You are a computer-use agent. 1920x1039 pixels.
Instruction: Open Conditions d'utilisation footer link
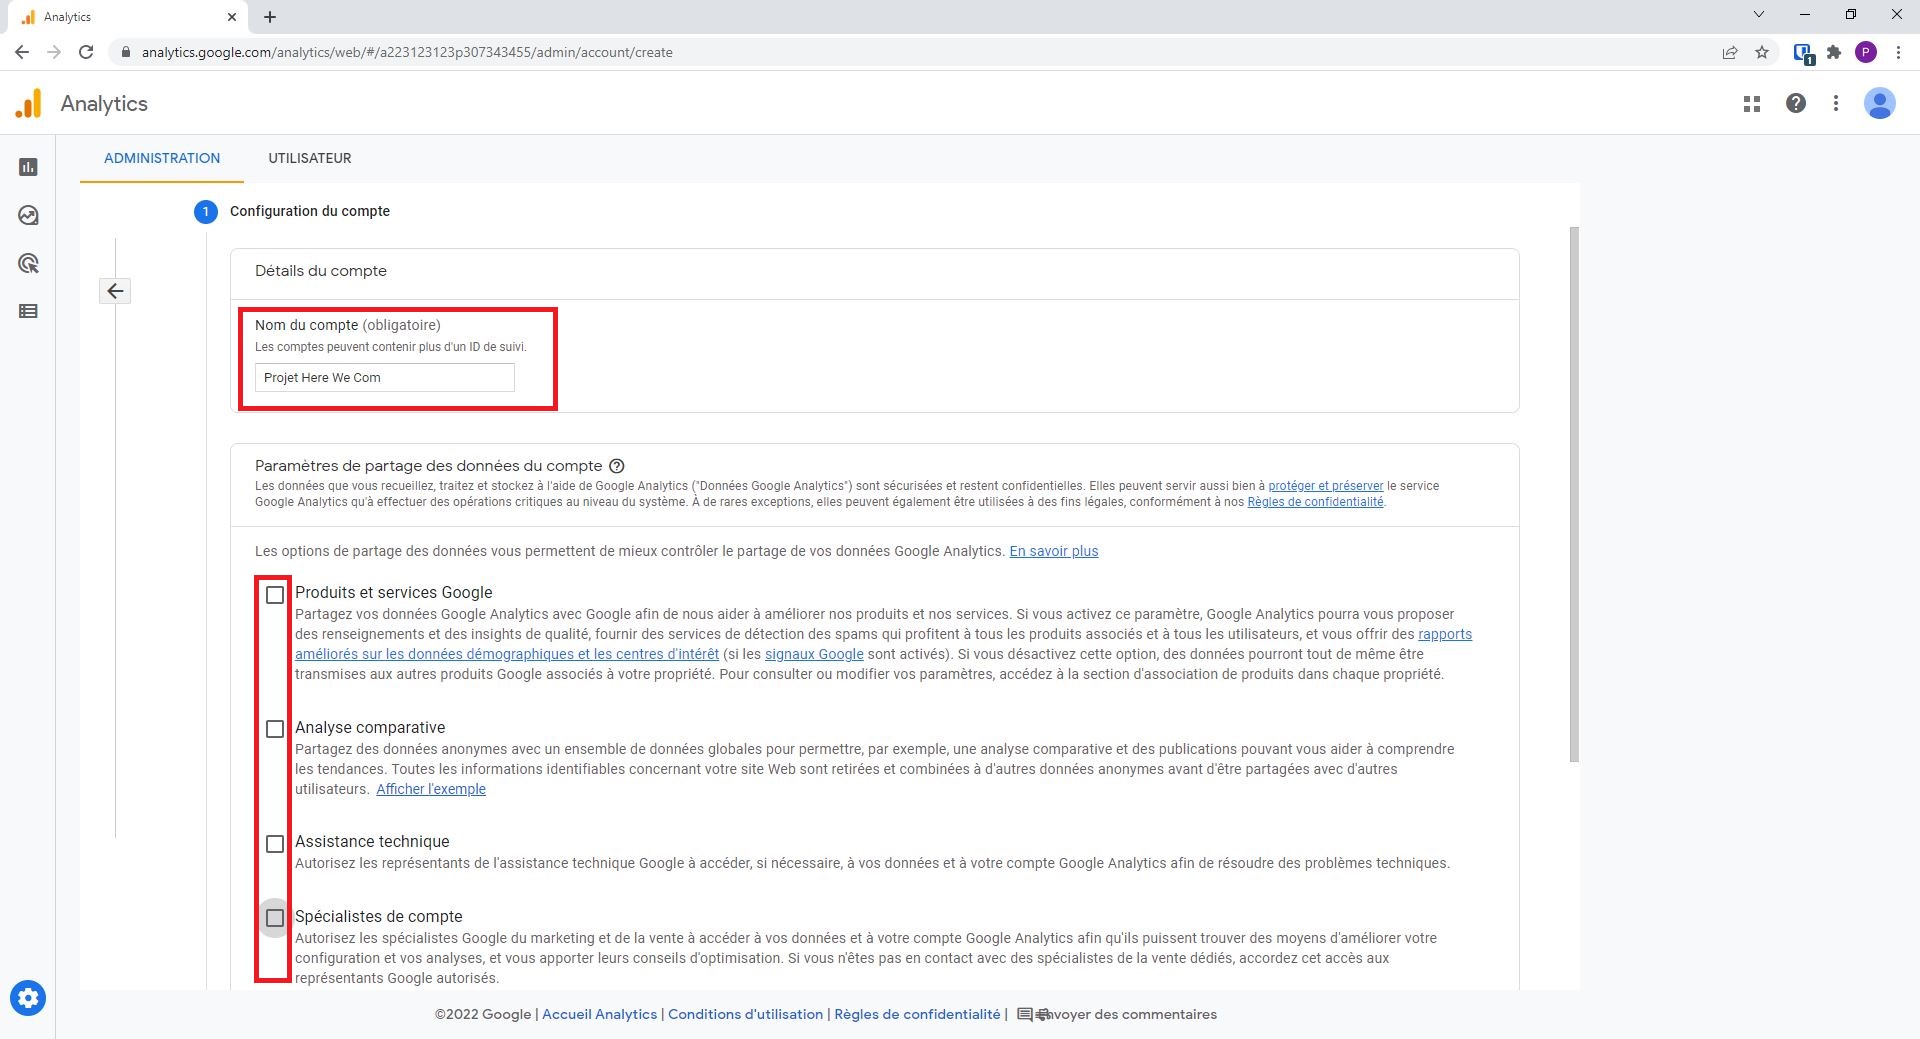click(745, 1014)
